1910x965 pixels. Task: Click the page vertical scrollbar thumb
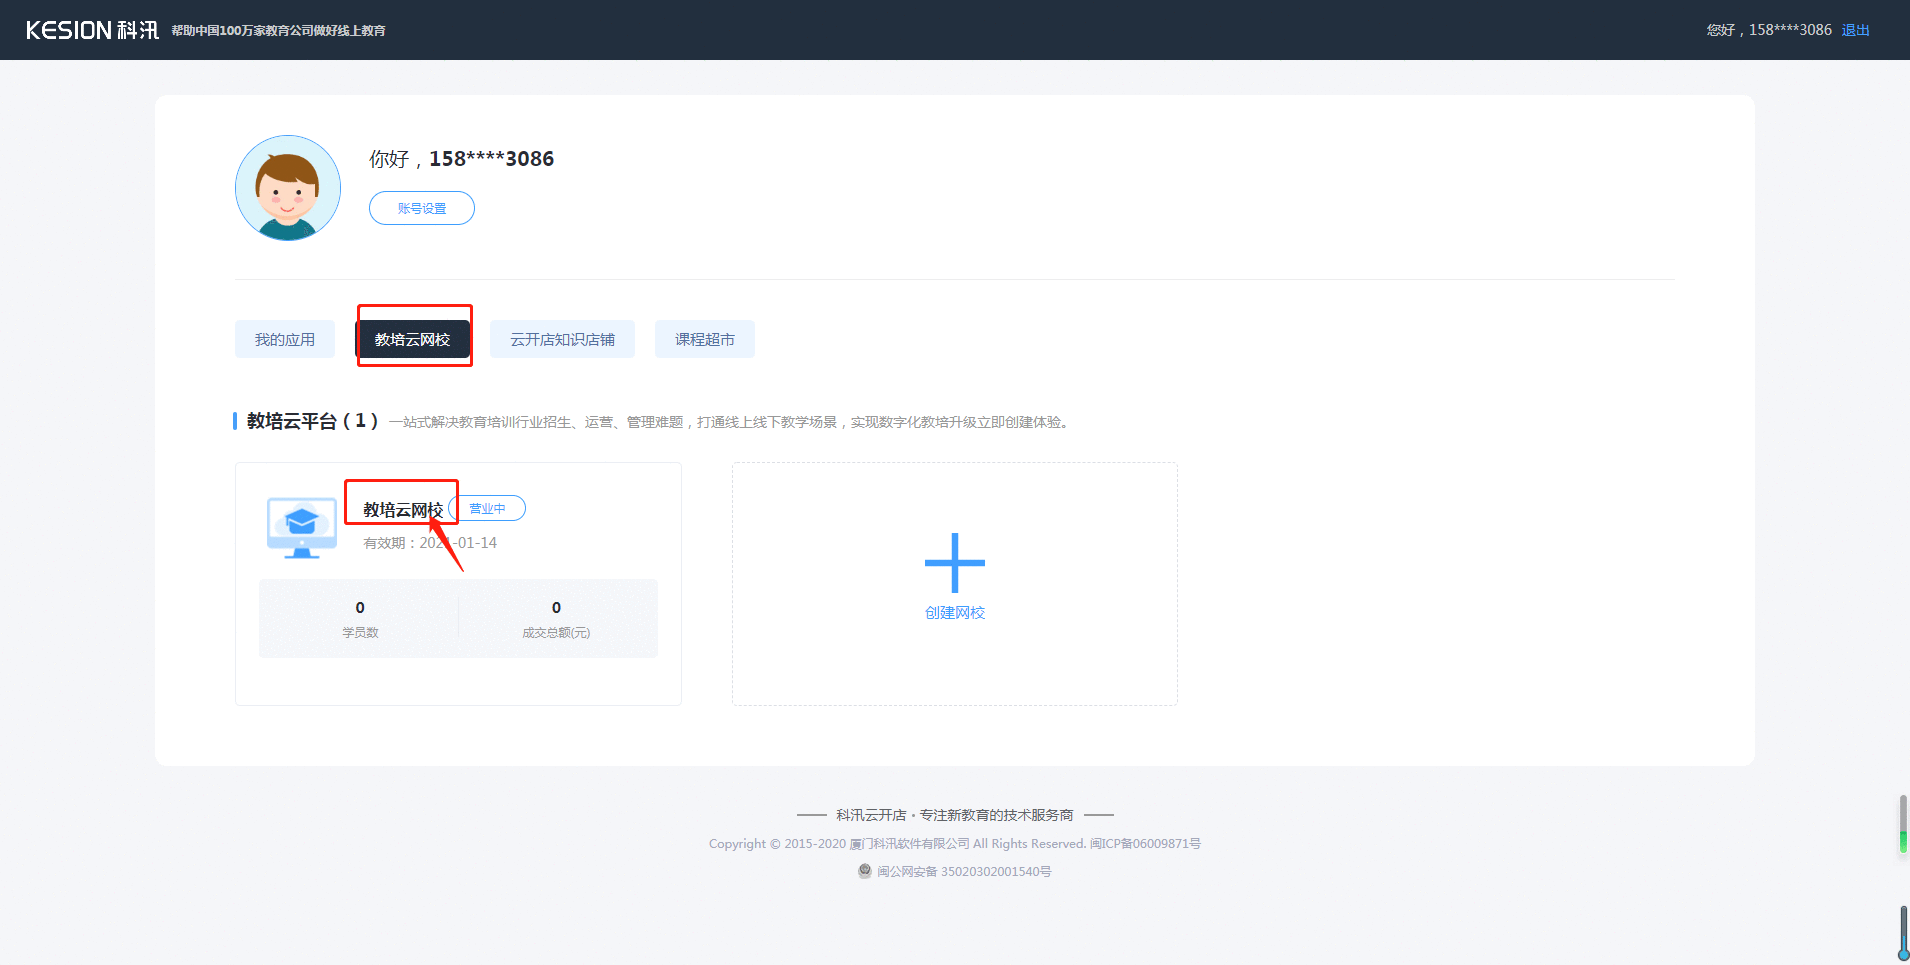[1903, 824]
